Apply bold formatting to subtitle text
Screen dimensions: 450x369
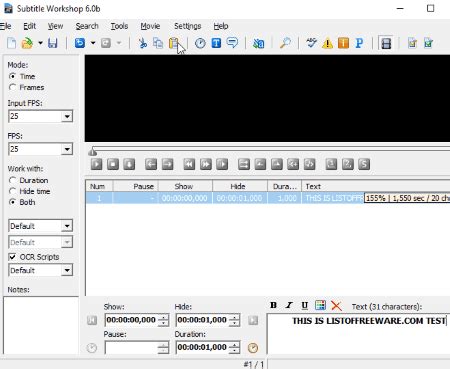tap(273, 305)
